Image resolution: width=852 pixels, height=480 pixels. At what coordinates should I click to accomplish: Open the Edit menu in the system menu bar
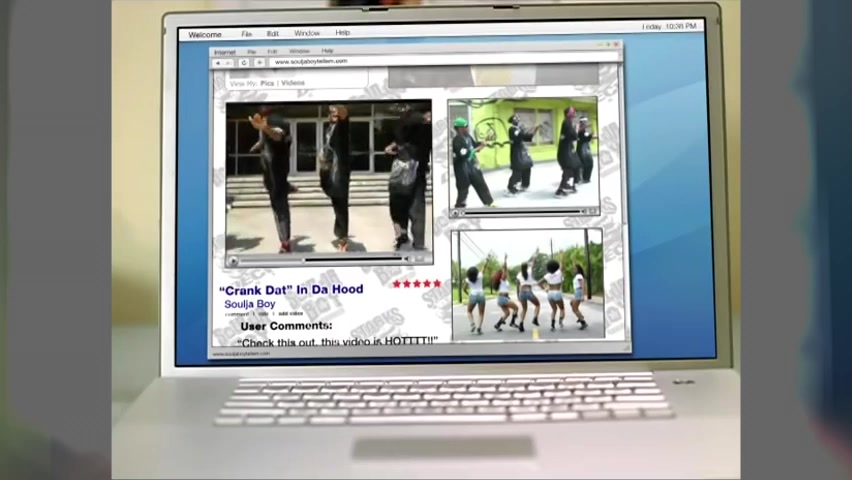[273, 34]
